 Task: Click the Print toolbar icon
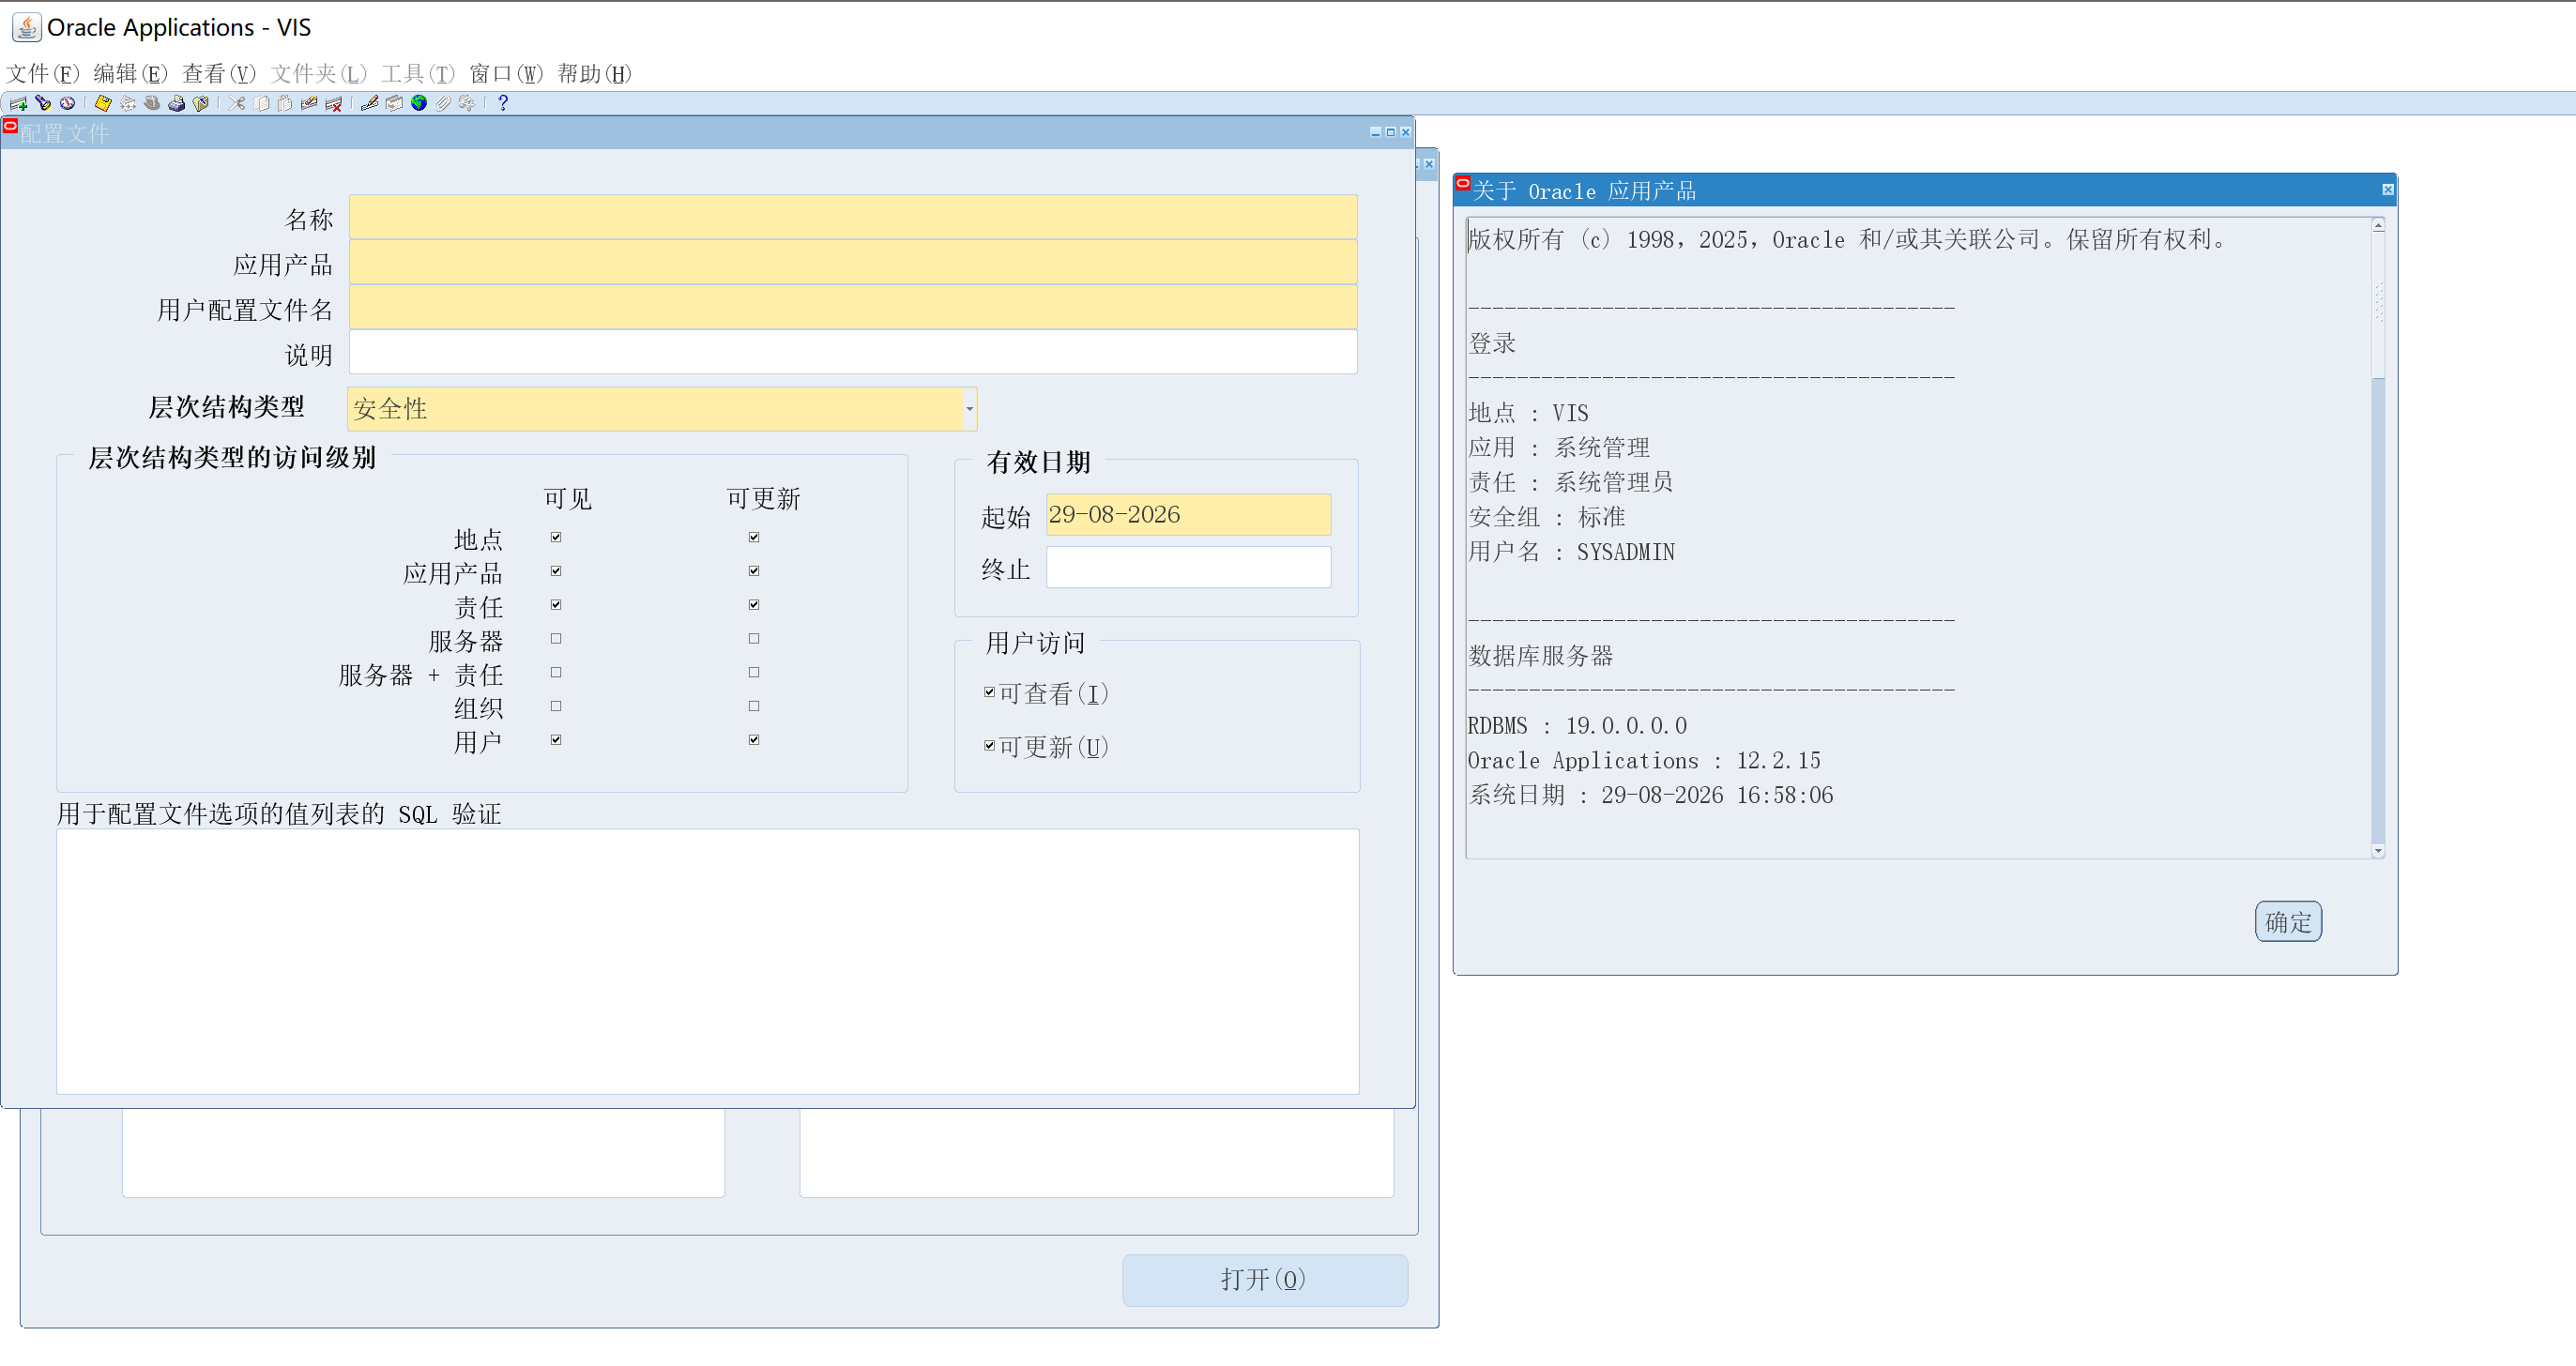point(176,103)
